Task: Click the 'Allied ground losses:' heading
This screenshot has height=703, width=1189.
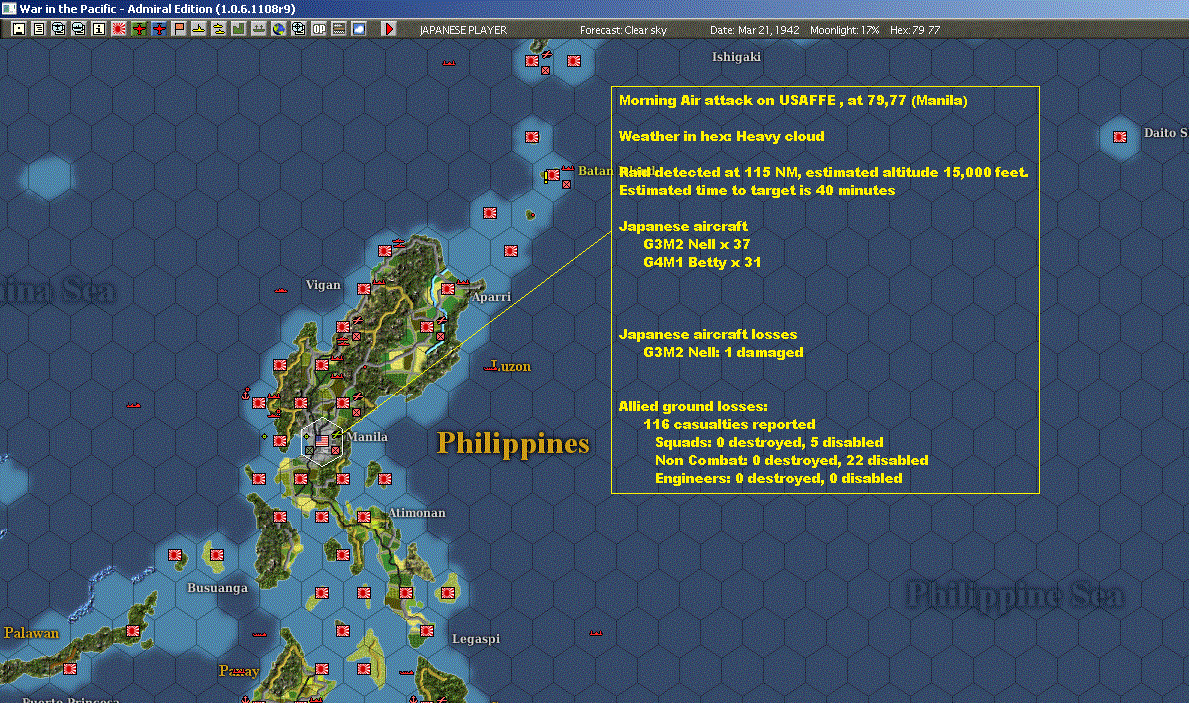Action: [x=693, y=406]
